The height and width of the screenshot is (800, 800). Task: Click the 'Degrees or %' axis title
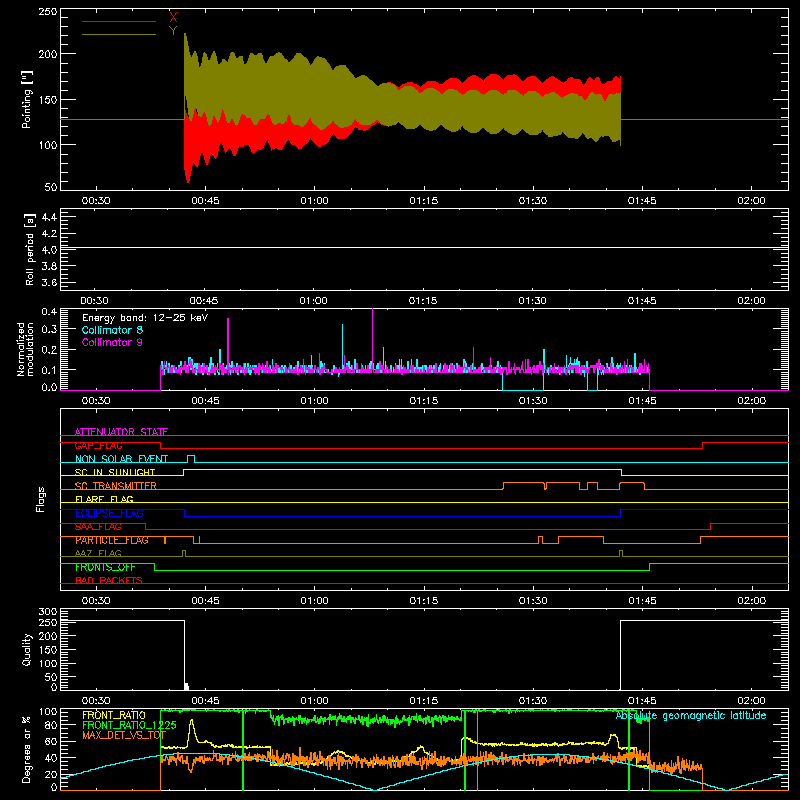pos(27,749)
